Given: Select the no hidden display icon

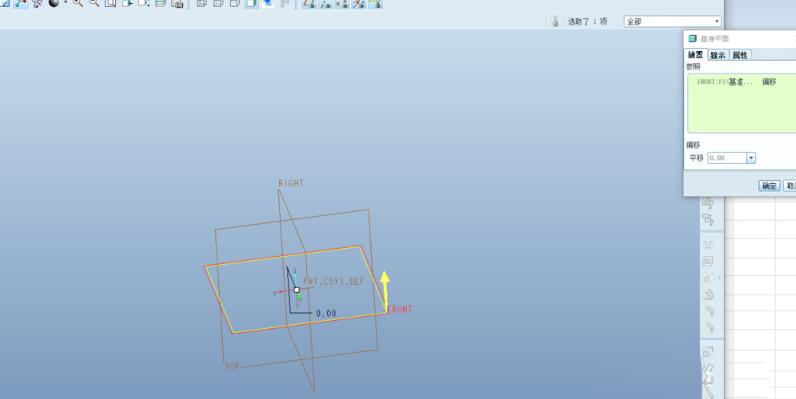Looking at the screenshot, I should 235,3.
